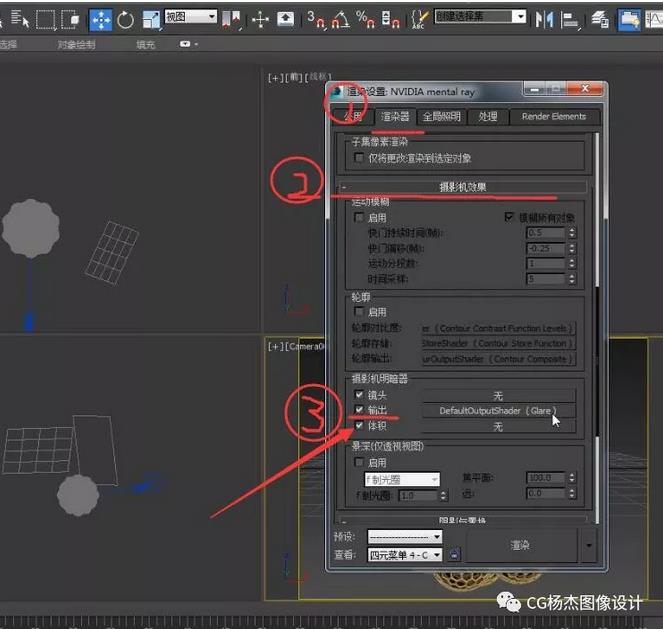Click the f制光圈 1.0 value field
Image resolution: width=663 pixels, height=629 pixels.
[x=417, y=495]
